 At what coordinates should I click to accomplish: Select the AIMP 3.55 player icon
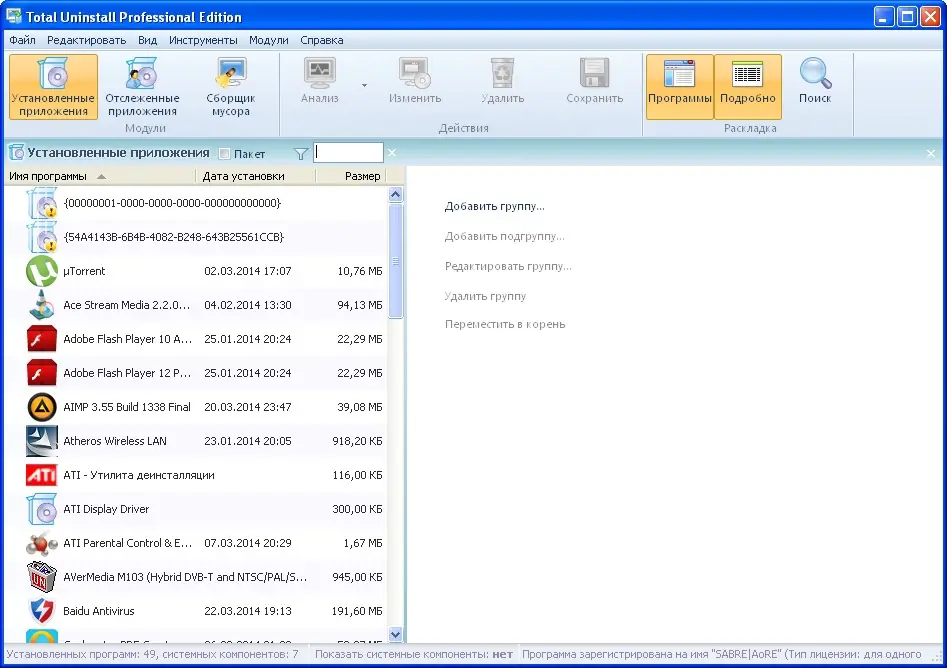(42, 407)
